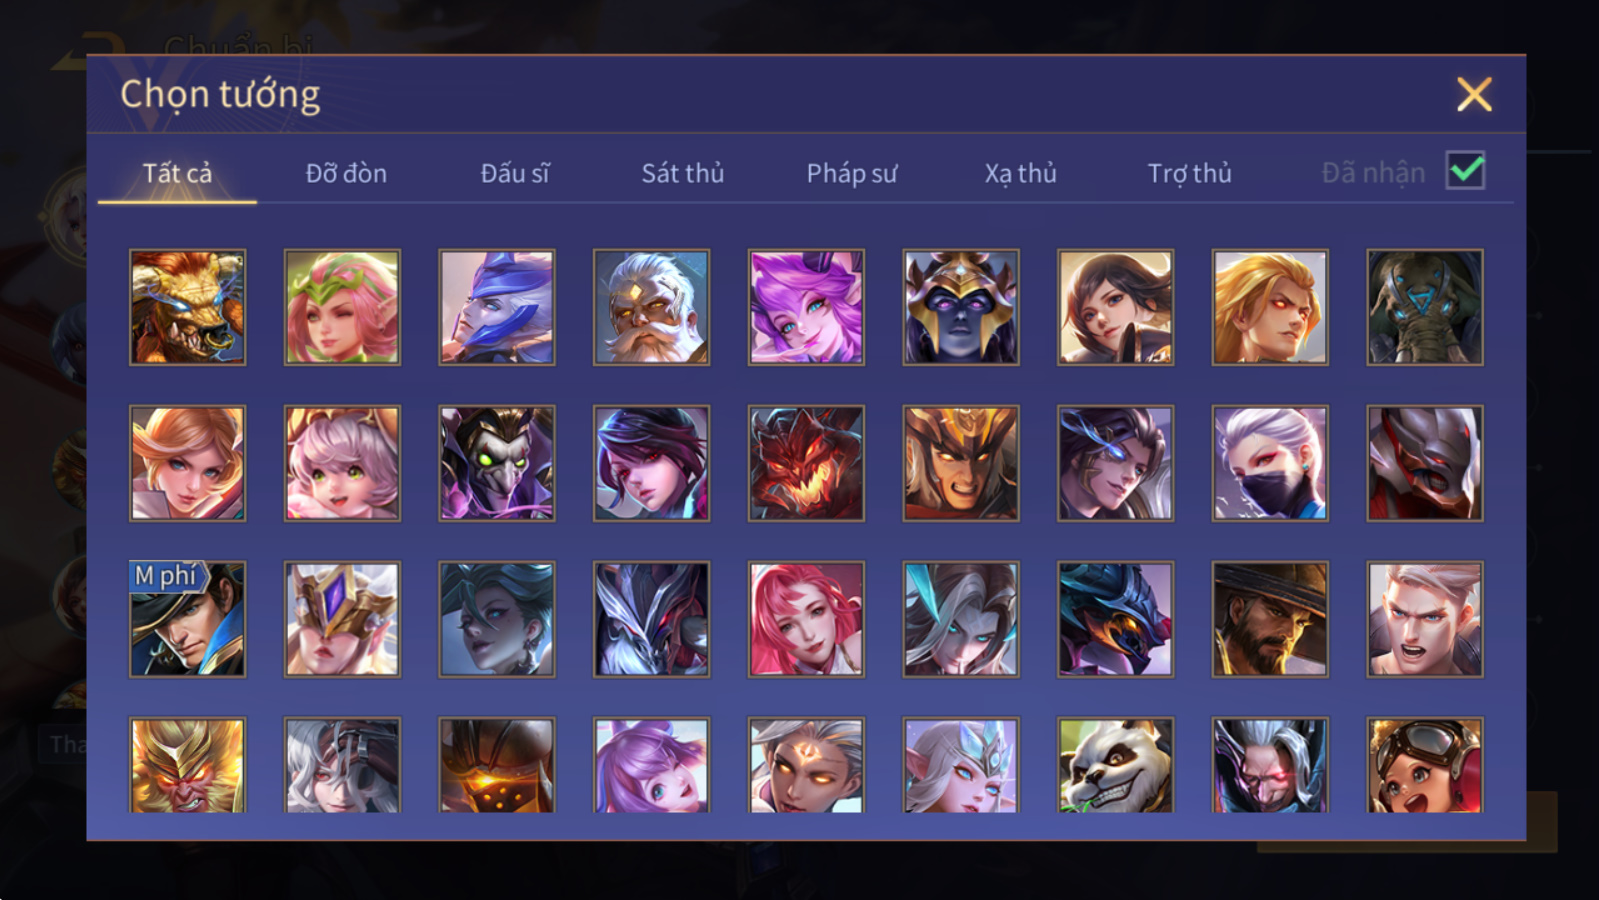Image resolution: width=1599 pixels, height=900 pixels.
Task: Select the bearded cowboy hat hero
Action: click(1270, 619)
